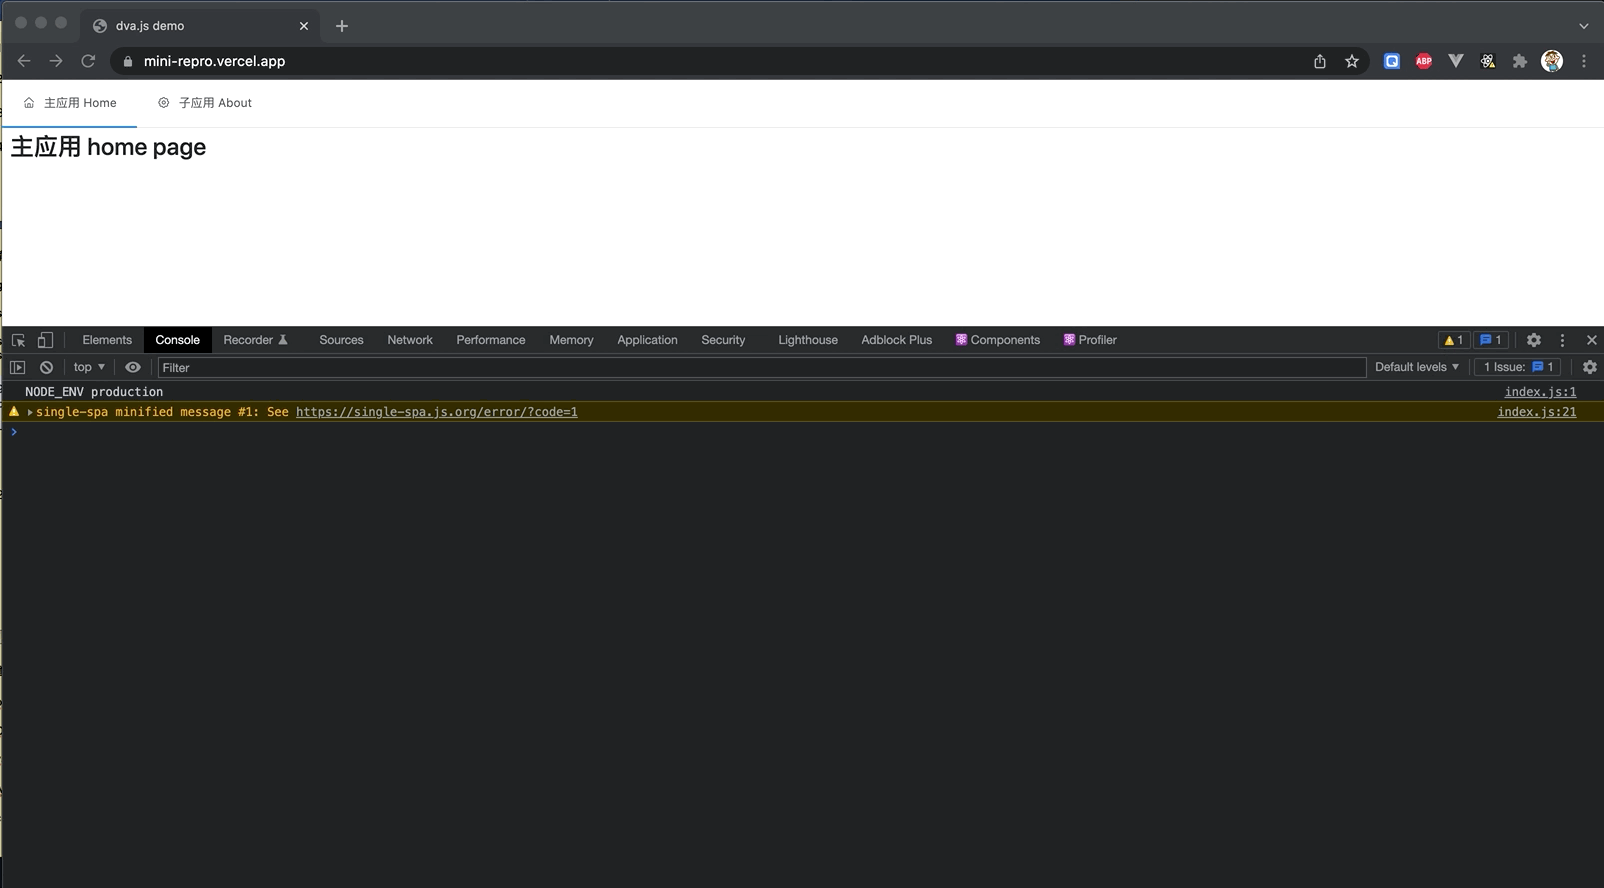
Task: Navigate to 主应用 Home menu item
Action: point(70,103)
